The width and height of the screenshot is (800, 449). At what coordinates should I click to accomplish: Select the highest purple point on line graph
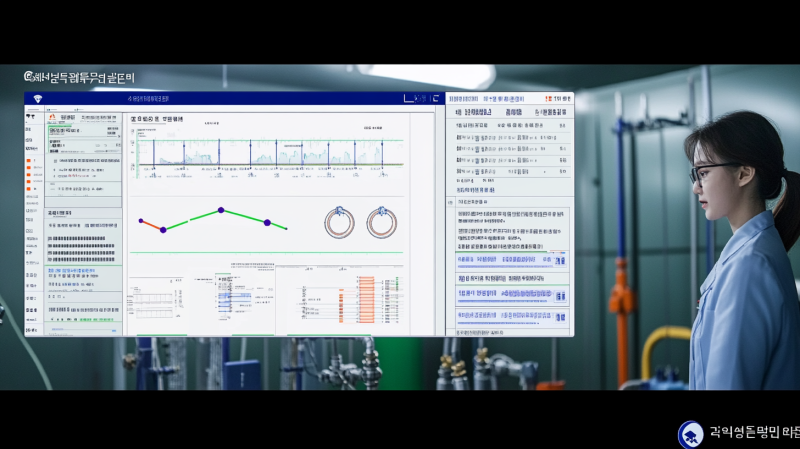pos(222,209)
